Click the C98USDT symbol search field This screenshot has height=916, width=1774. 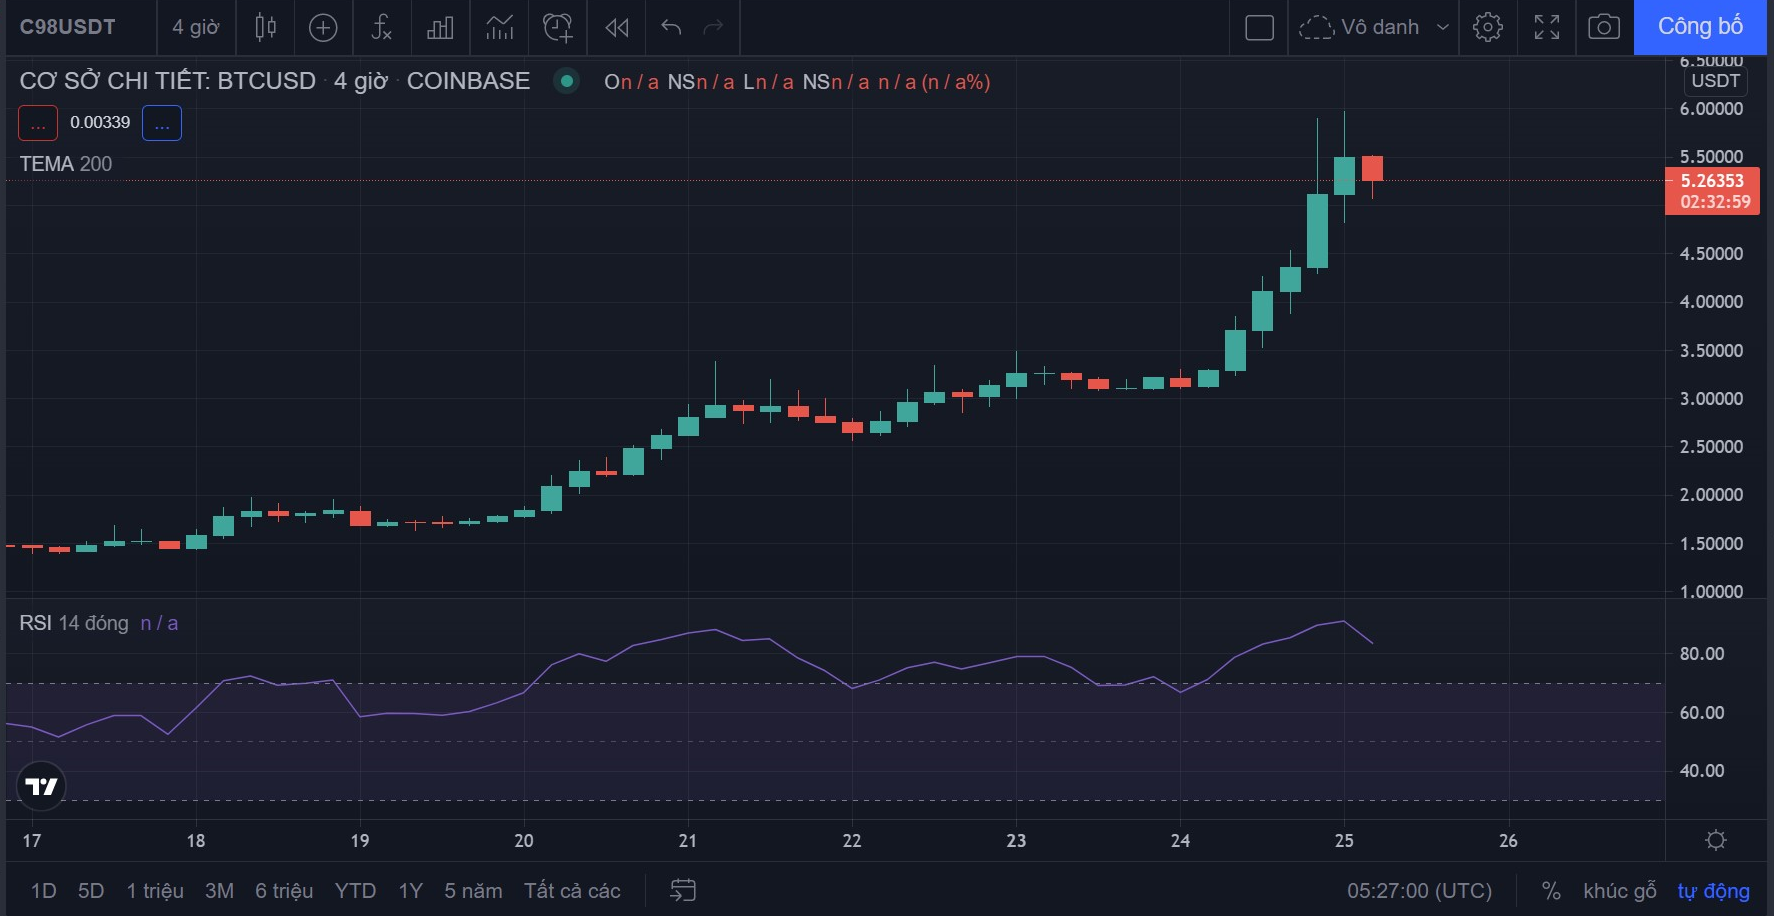pyautogui.click(x=68, y=27)
